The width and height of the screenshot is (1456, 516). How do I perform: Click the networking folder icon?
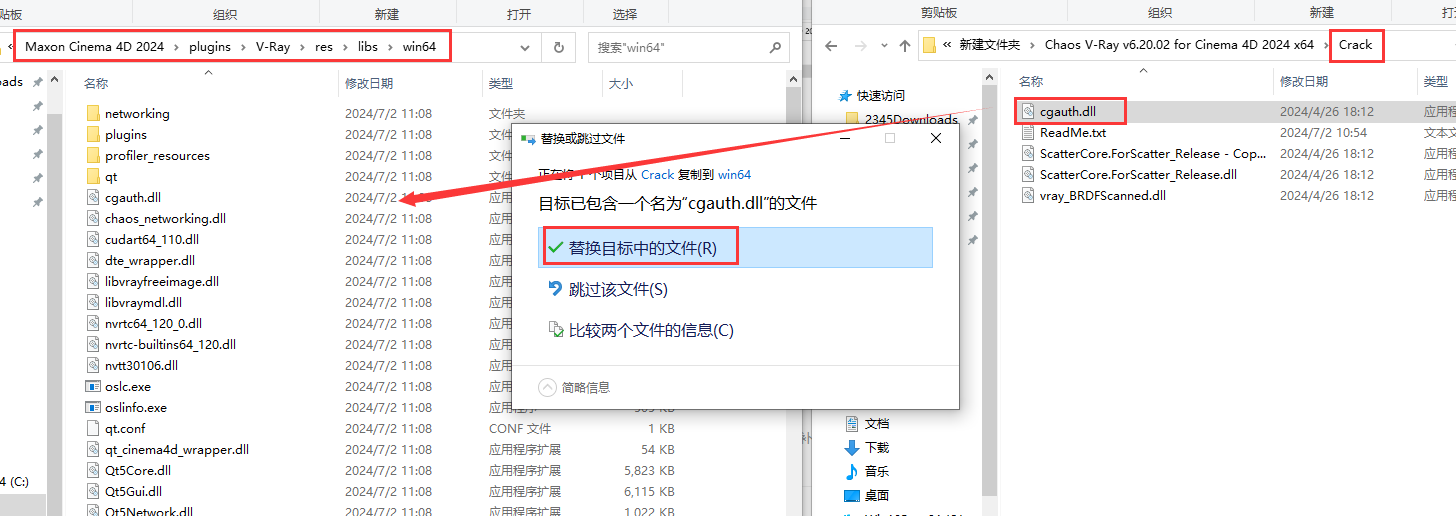coord(93,114)
